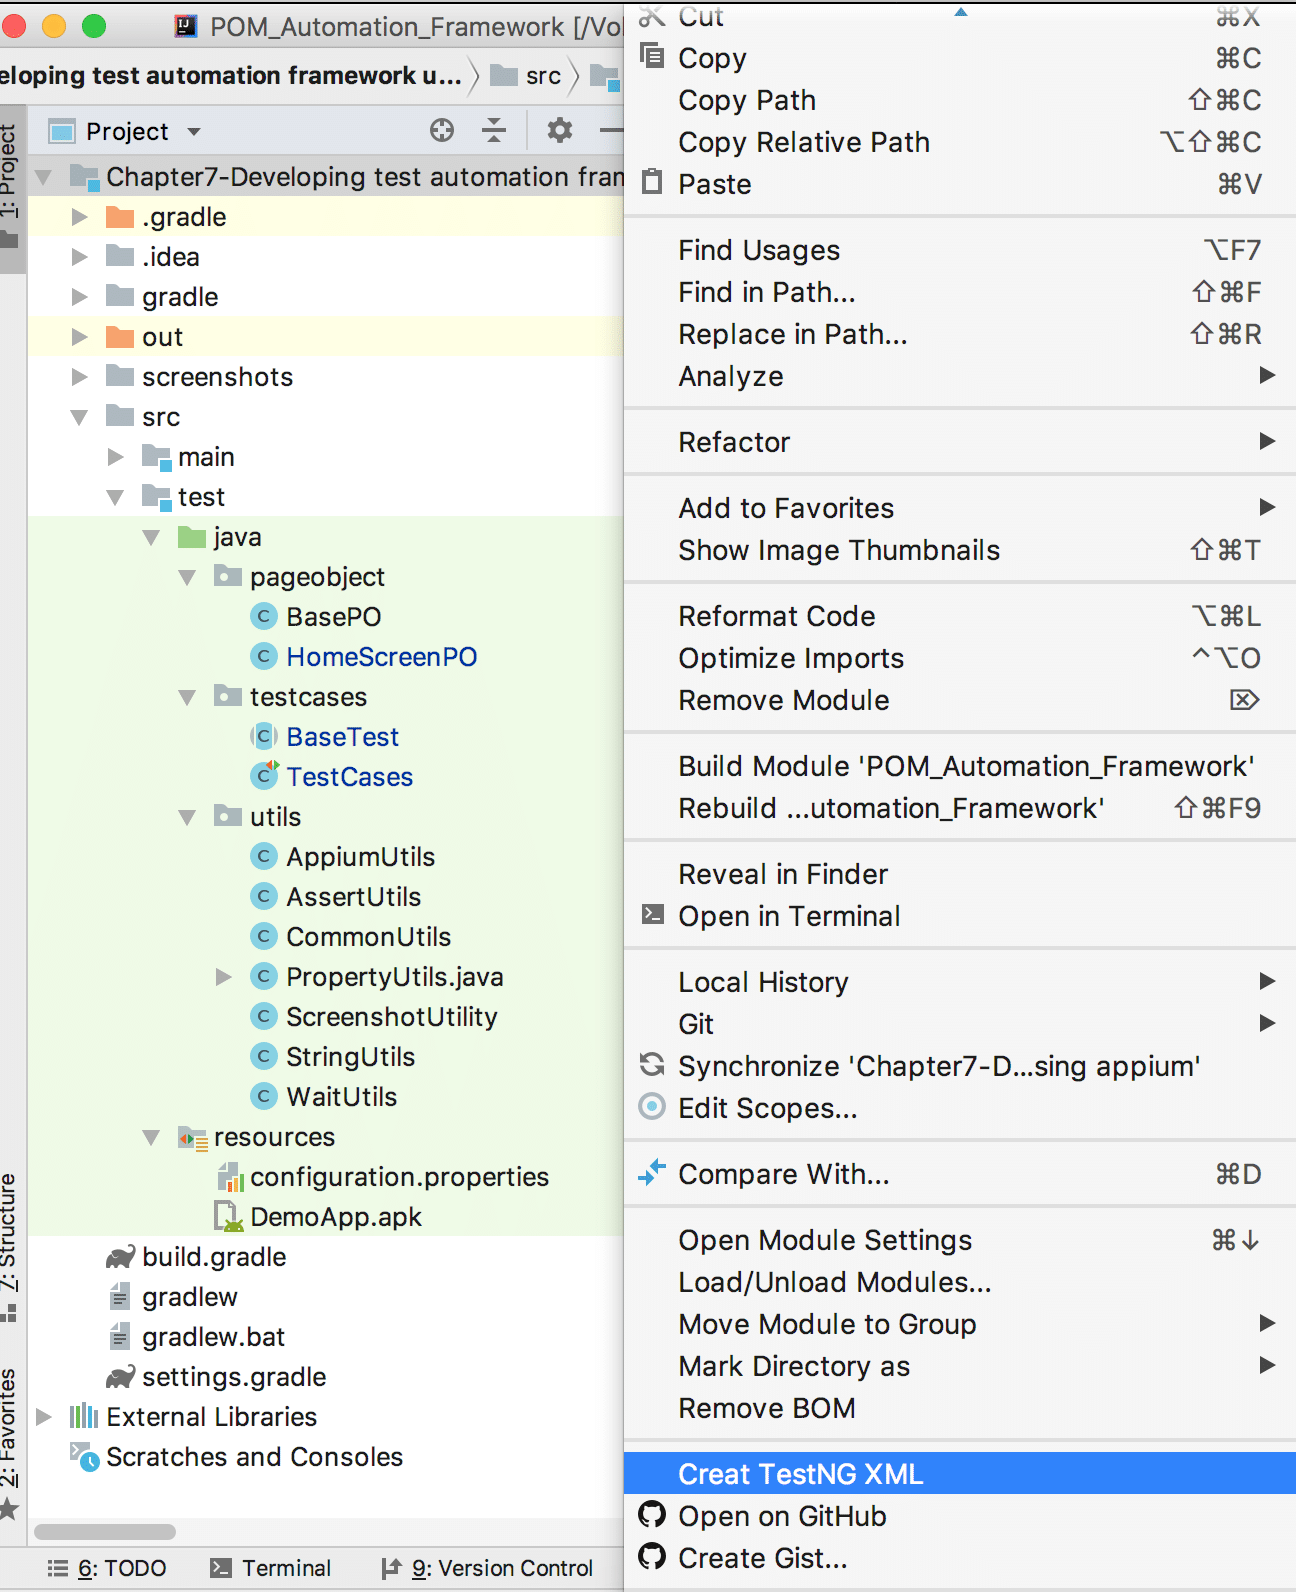Click the DemoApp.apk file icon
The height and width of the screenshot is (1592, 1296).
pos(229,1217)
